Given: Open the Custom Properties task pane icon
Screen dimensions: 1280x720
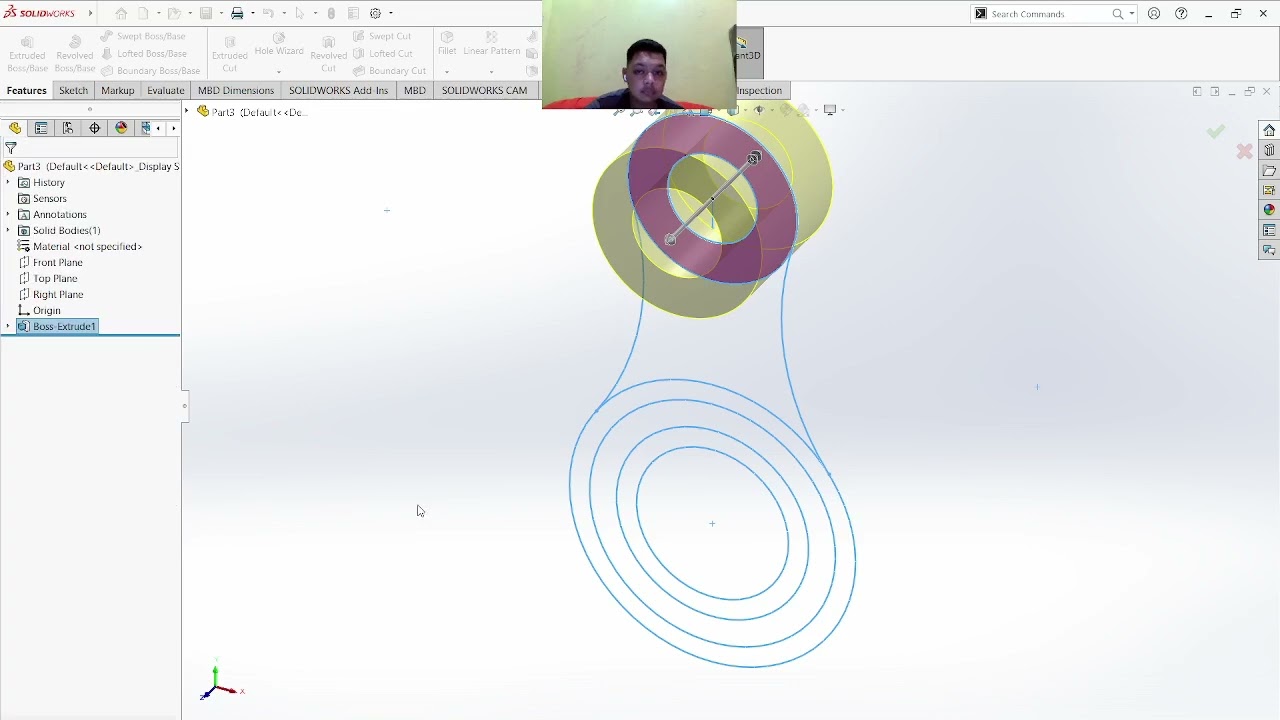Looking at the screenshot, I should click(1269, 230).
